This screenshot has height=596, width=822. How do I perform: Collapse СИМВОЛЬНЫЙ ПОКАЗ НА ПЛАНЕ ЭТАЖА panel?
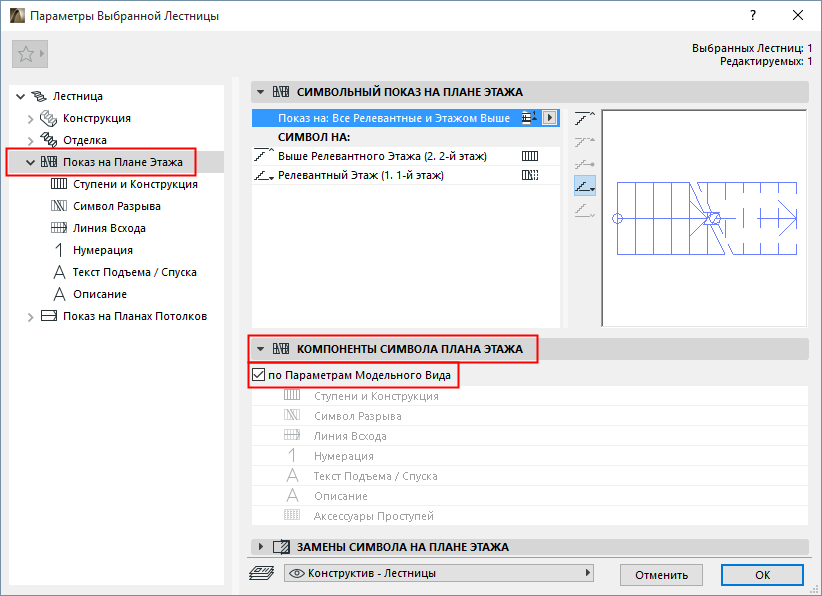click(261, 92)
